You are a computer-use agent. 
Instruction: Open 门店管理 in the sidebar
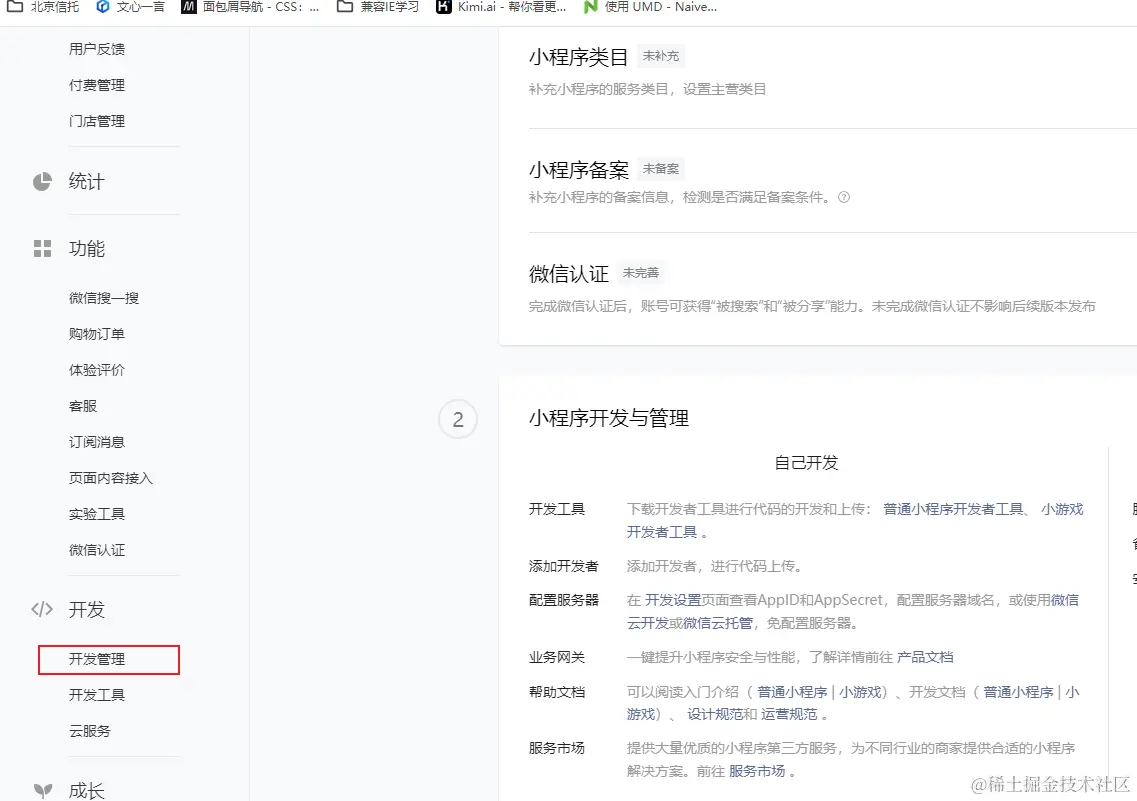(96, 121)
